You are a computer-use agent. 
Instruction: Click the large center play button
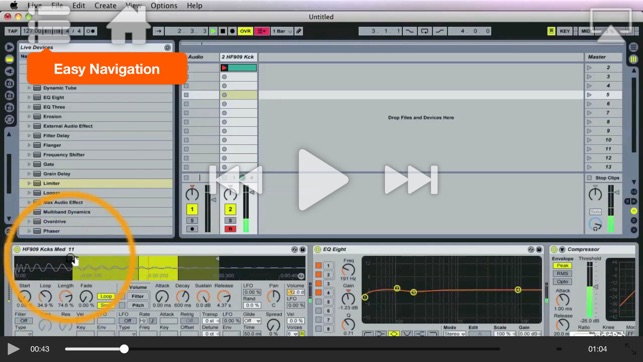[323, 180]
